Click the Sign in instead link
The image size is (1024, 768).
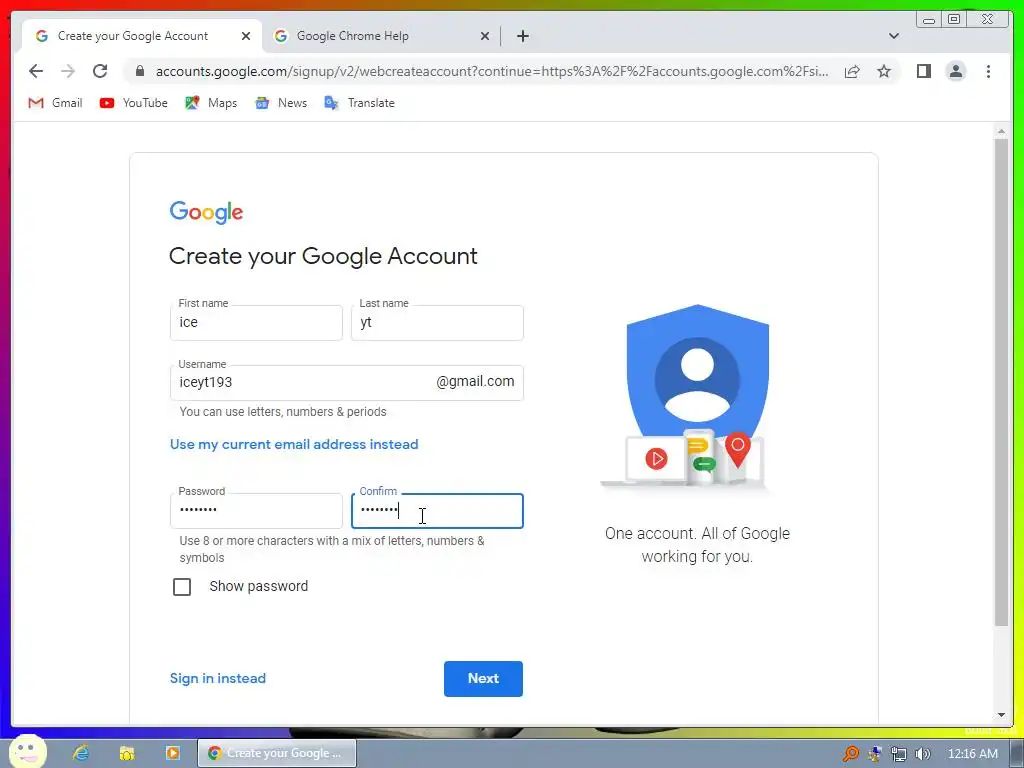tap(217, 679)
